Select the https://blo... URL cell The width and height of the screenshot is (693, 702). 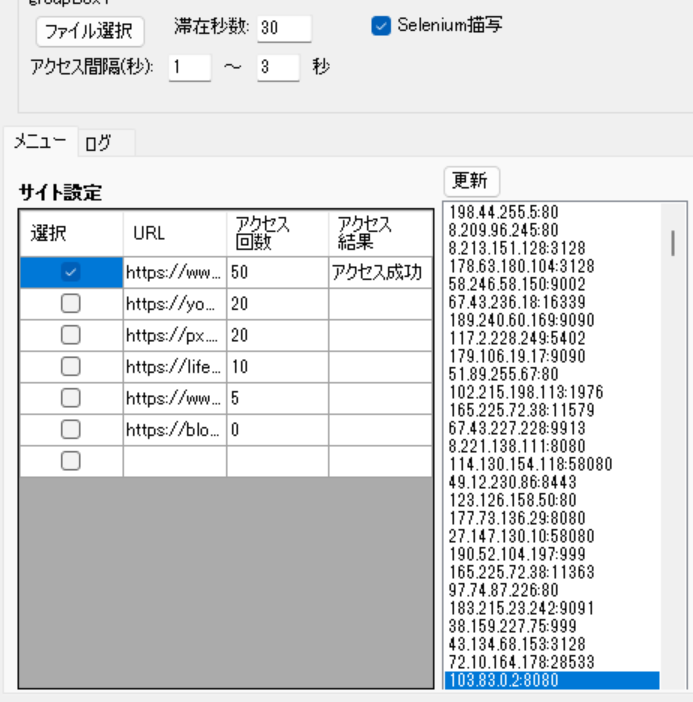[175, 430]
